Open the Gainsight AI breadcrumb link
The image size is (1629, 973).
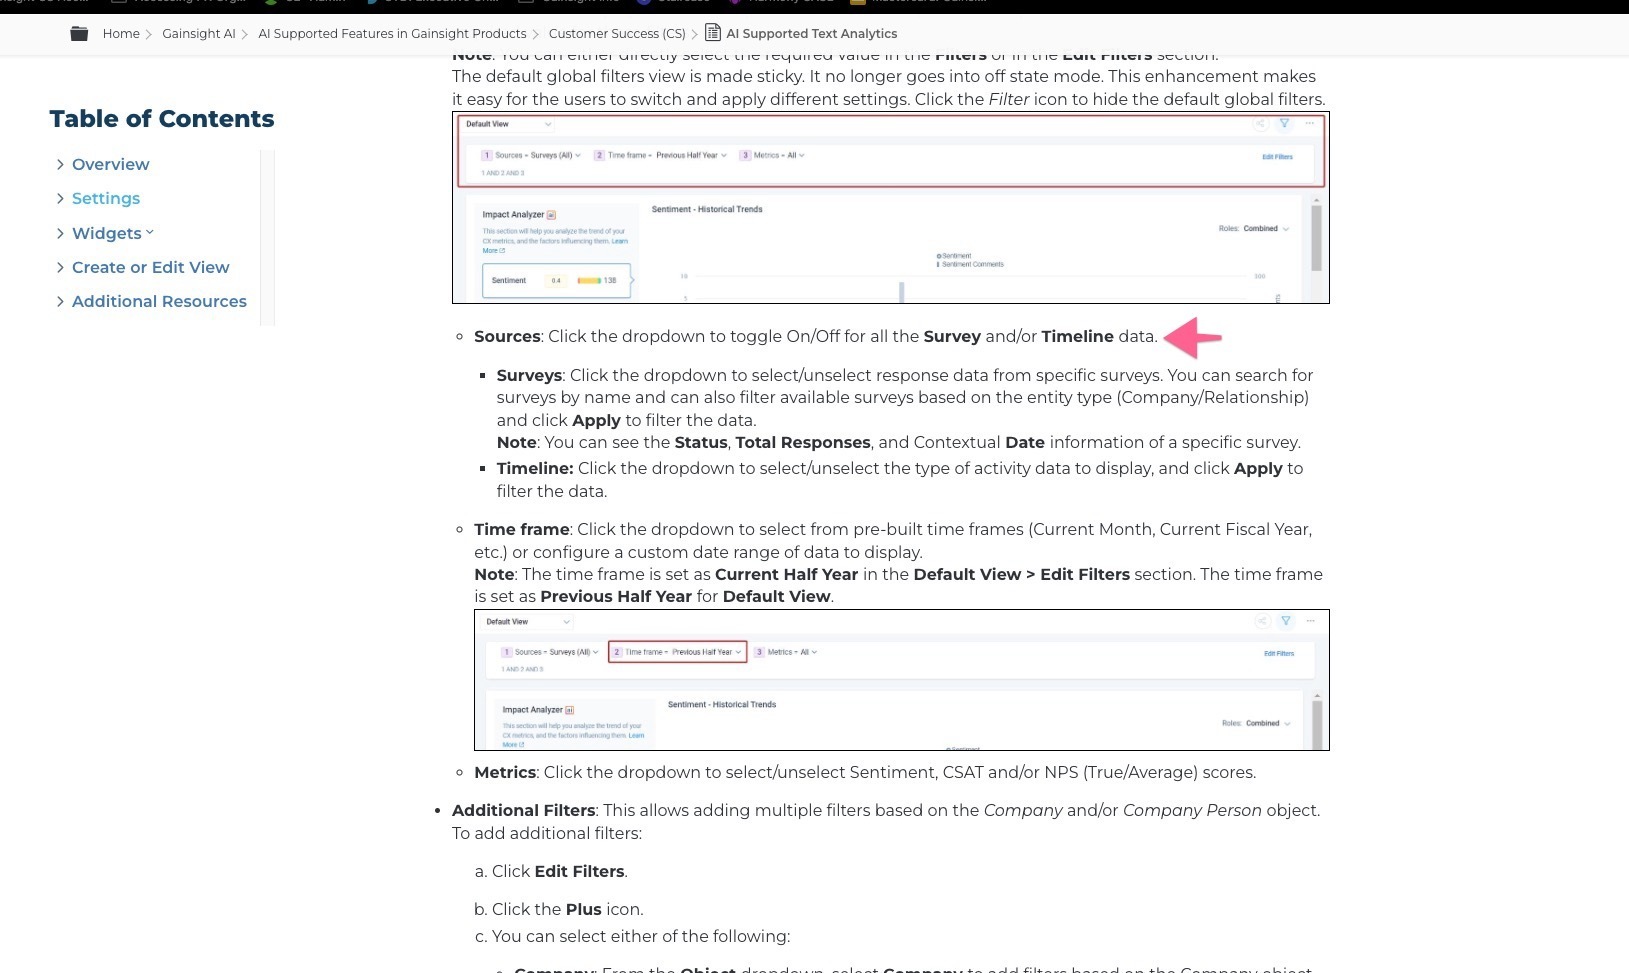[199, 33]
